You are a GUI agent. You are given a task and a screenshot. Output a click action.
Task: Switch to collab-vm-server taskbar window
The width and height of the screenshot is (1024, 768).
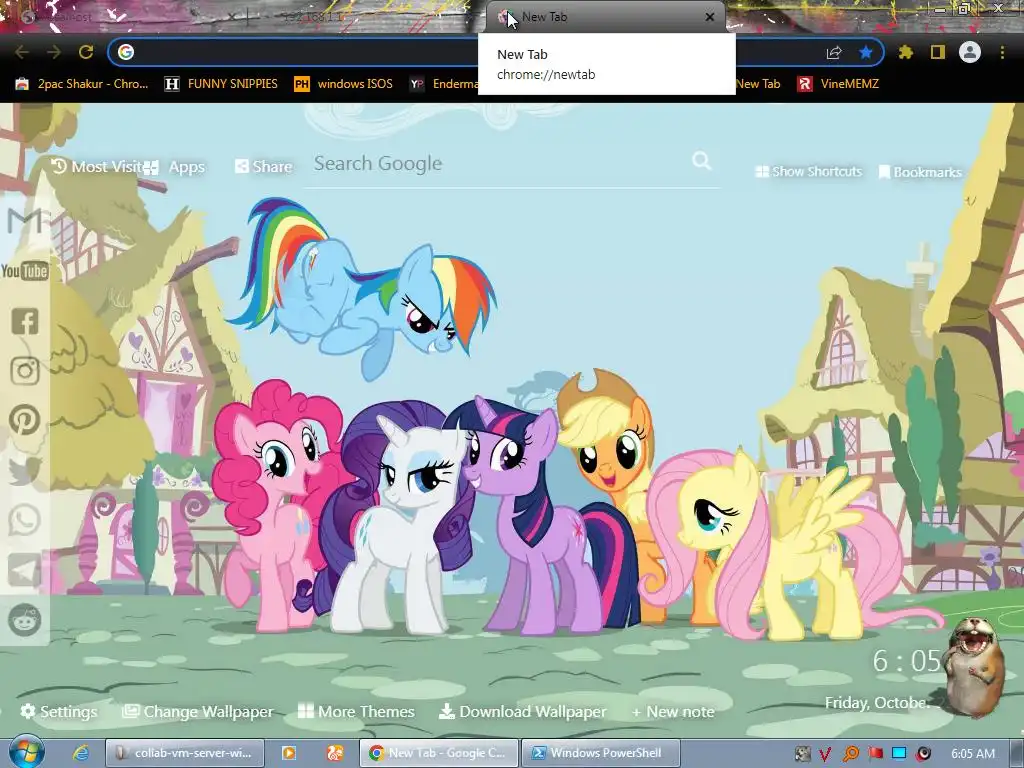tap(184, 753)
